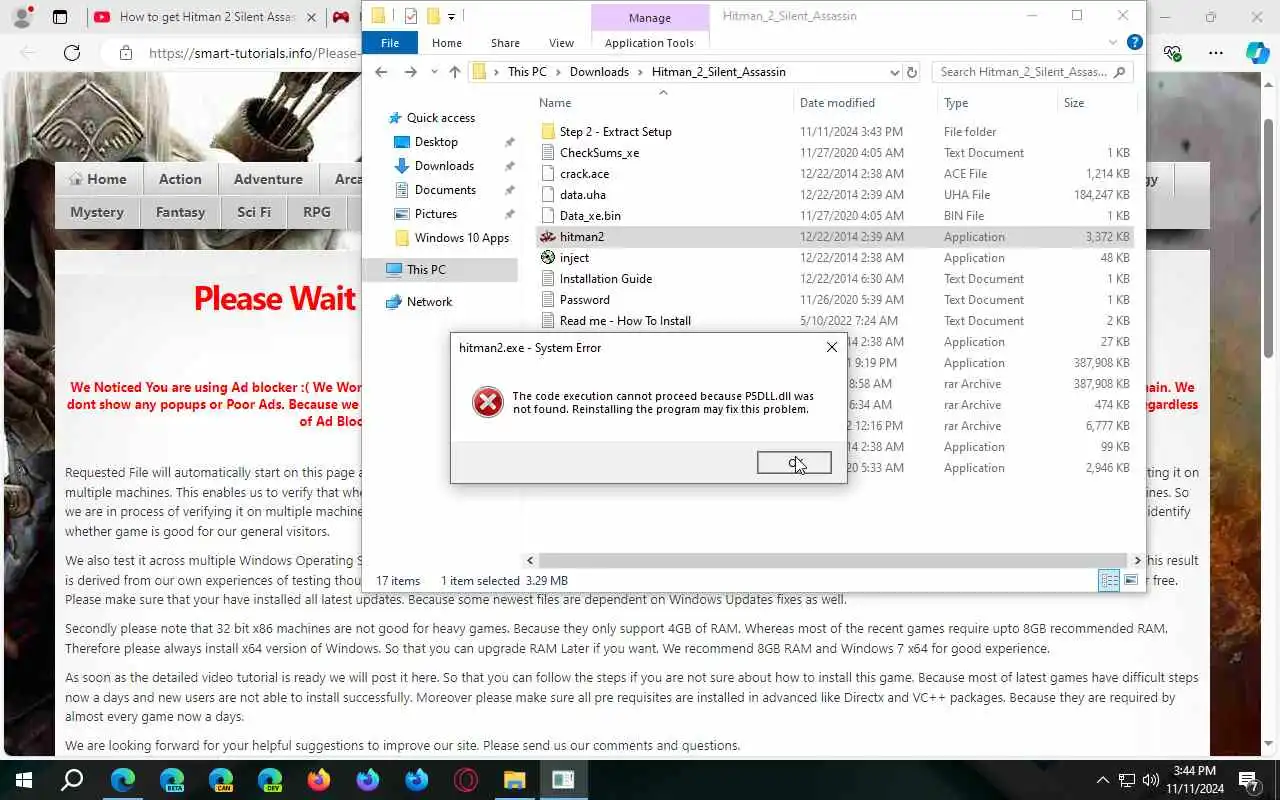Open the Windows Start menu
This screenshot has width=1280, height=800.
coord(24,780)
